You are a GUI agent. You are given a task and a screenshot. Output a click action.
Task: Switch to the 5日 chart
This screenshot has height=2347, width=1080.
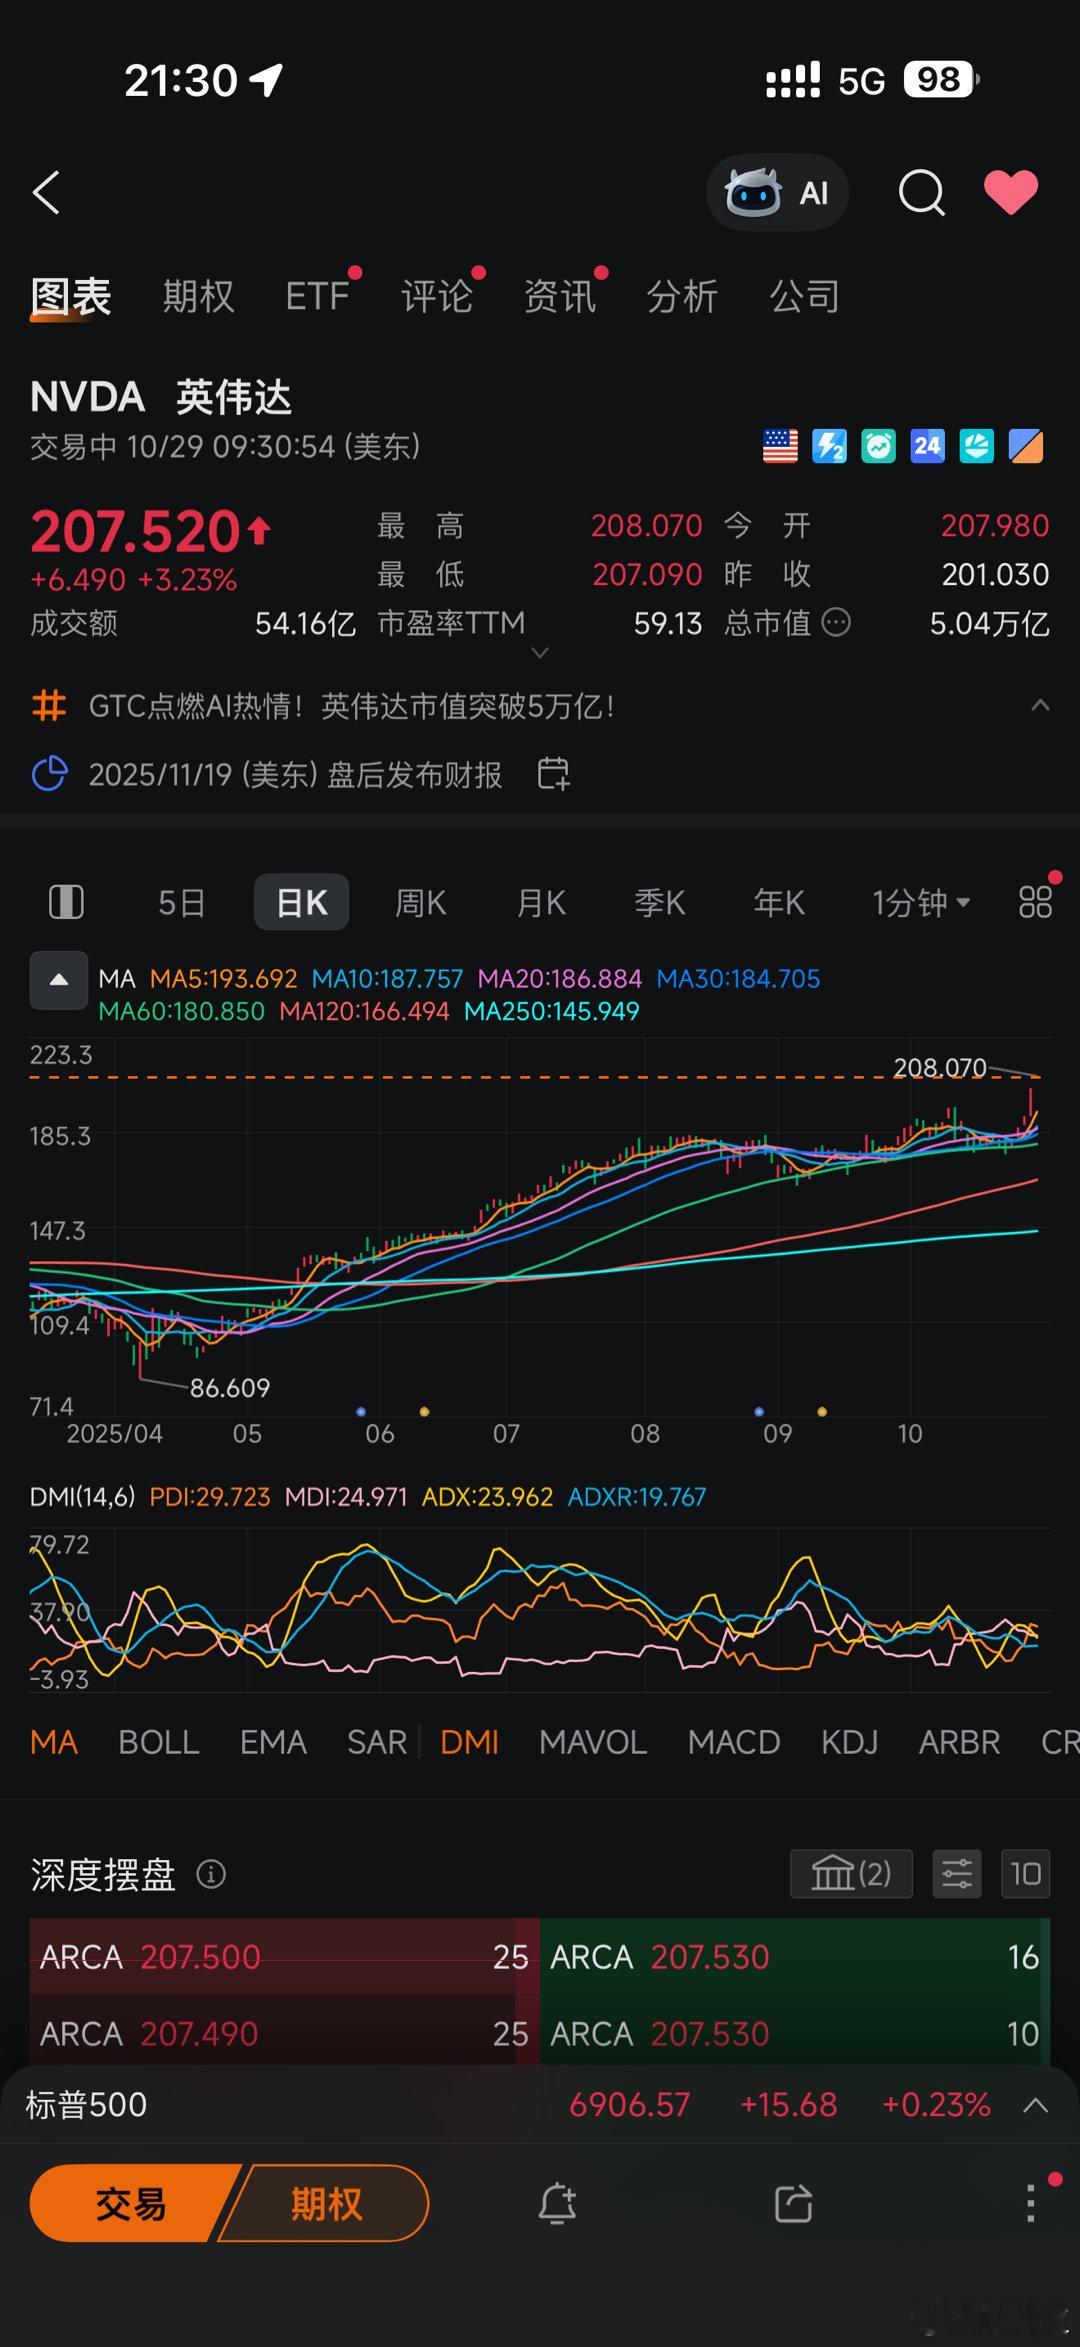click(181, 903)
